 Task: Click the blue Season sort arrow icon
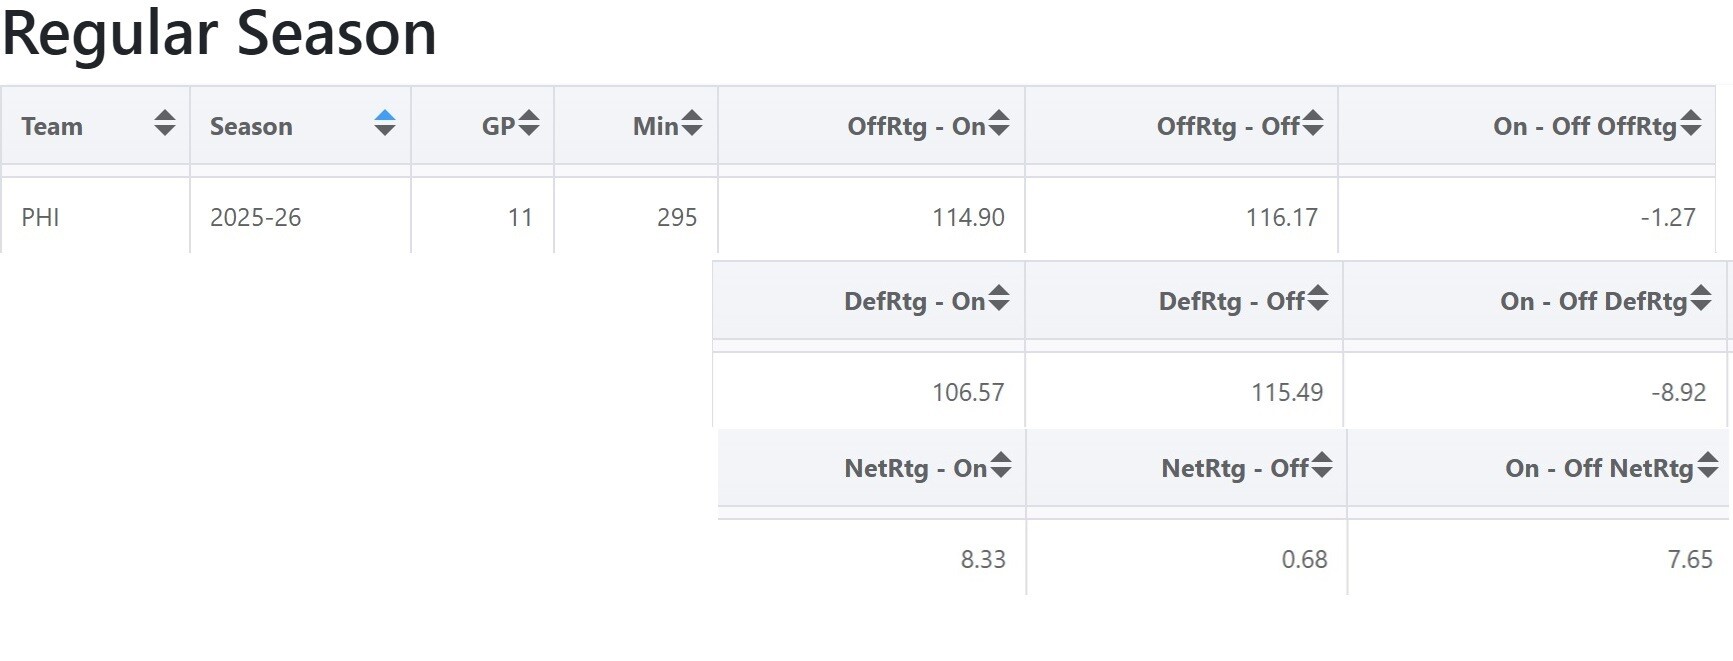385,124
